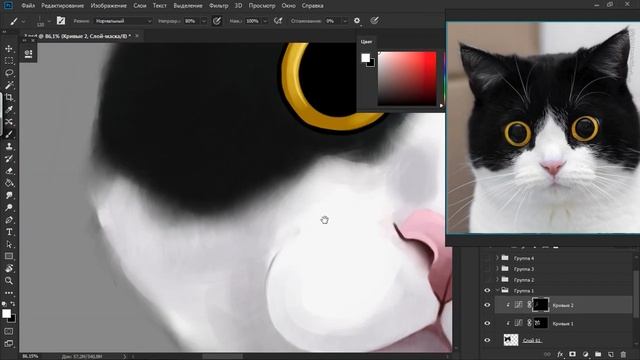Select the Pen tool
640x360 pixels.
click(9, 220)
